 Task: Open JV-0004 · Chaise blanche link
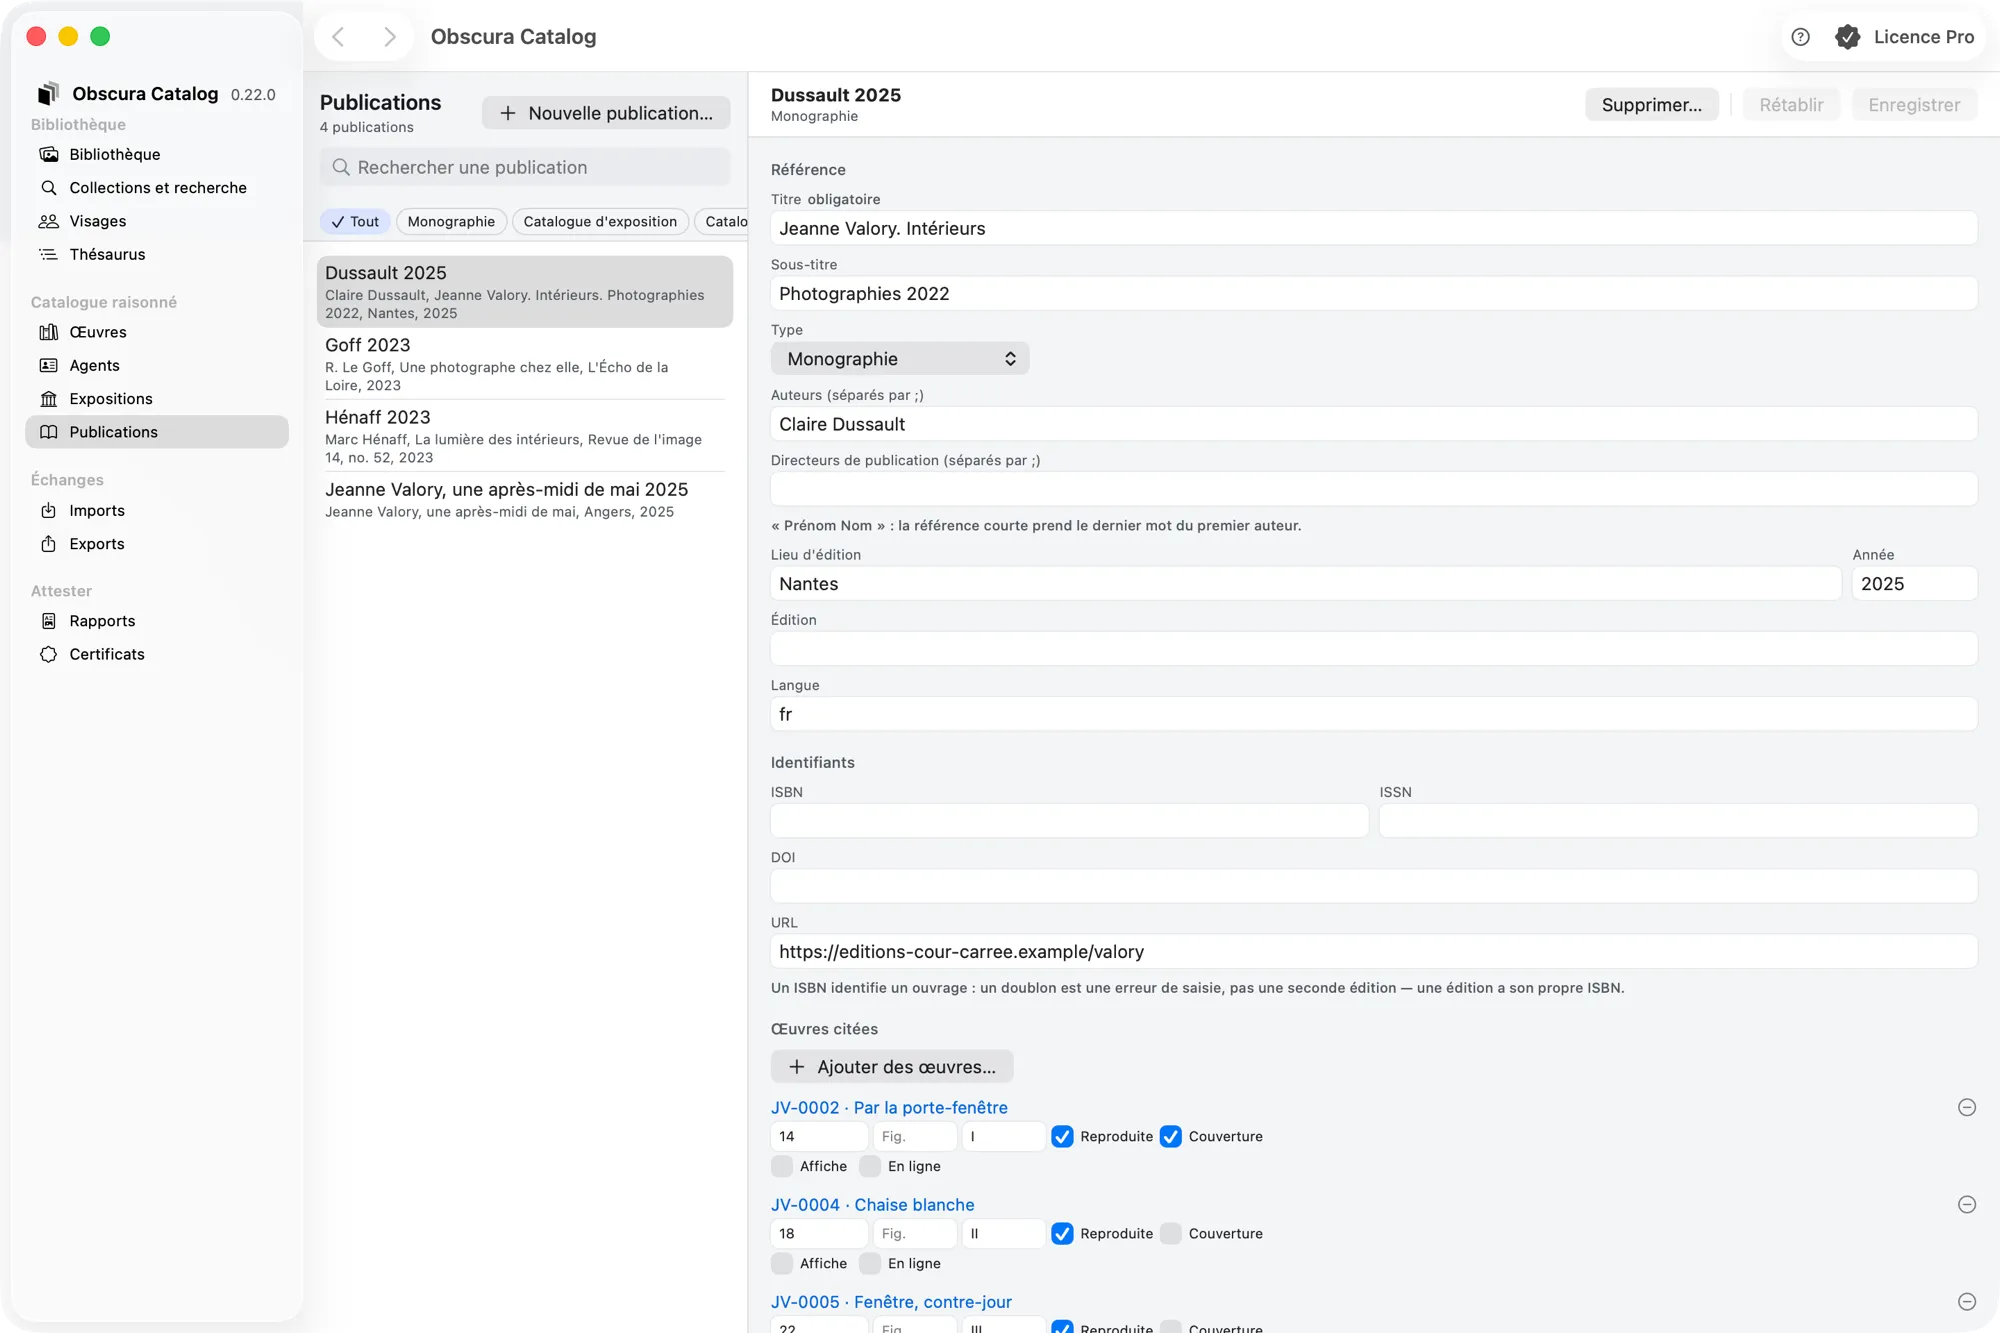(872, 1204)
